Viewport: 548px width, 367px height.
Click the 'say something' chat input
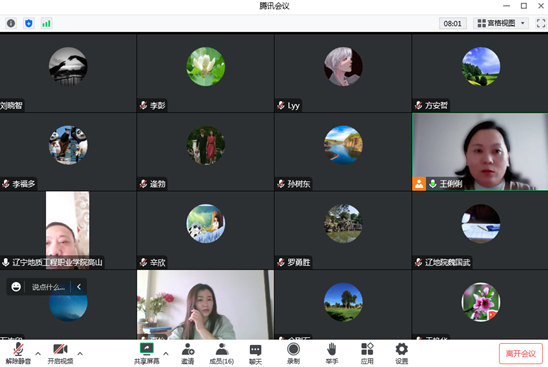coord(48,287)
